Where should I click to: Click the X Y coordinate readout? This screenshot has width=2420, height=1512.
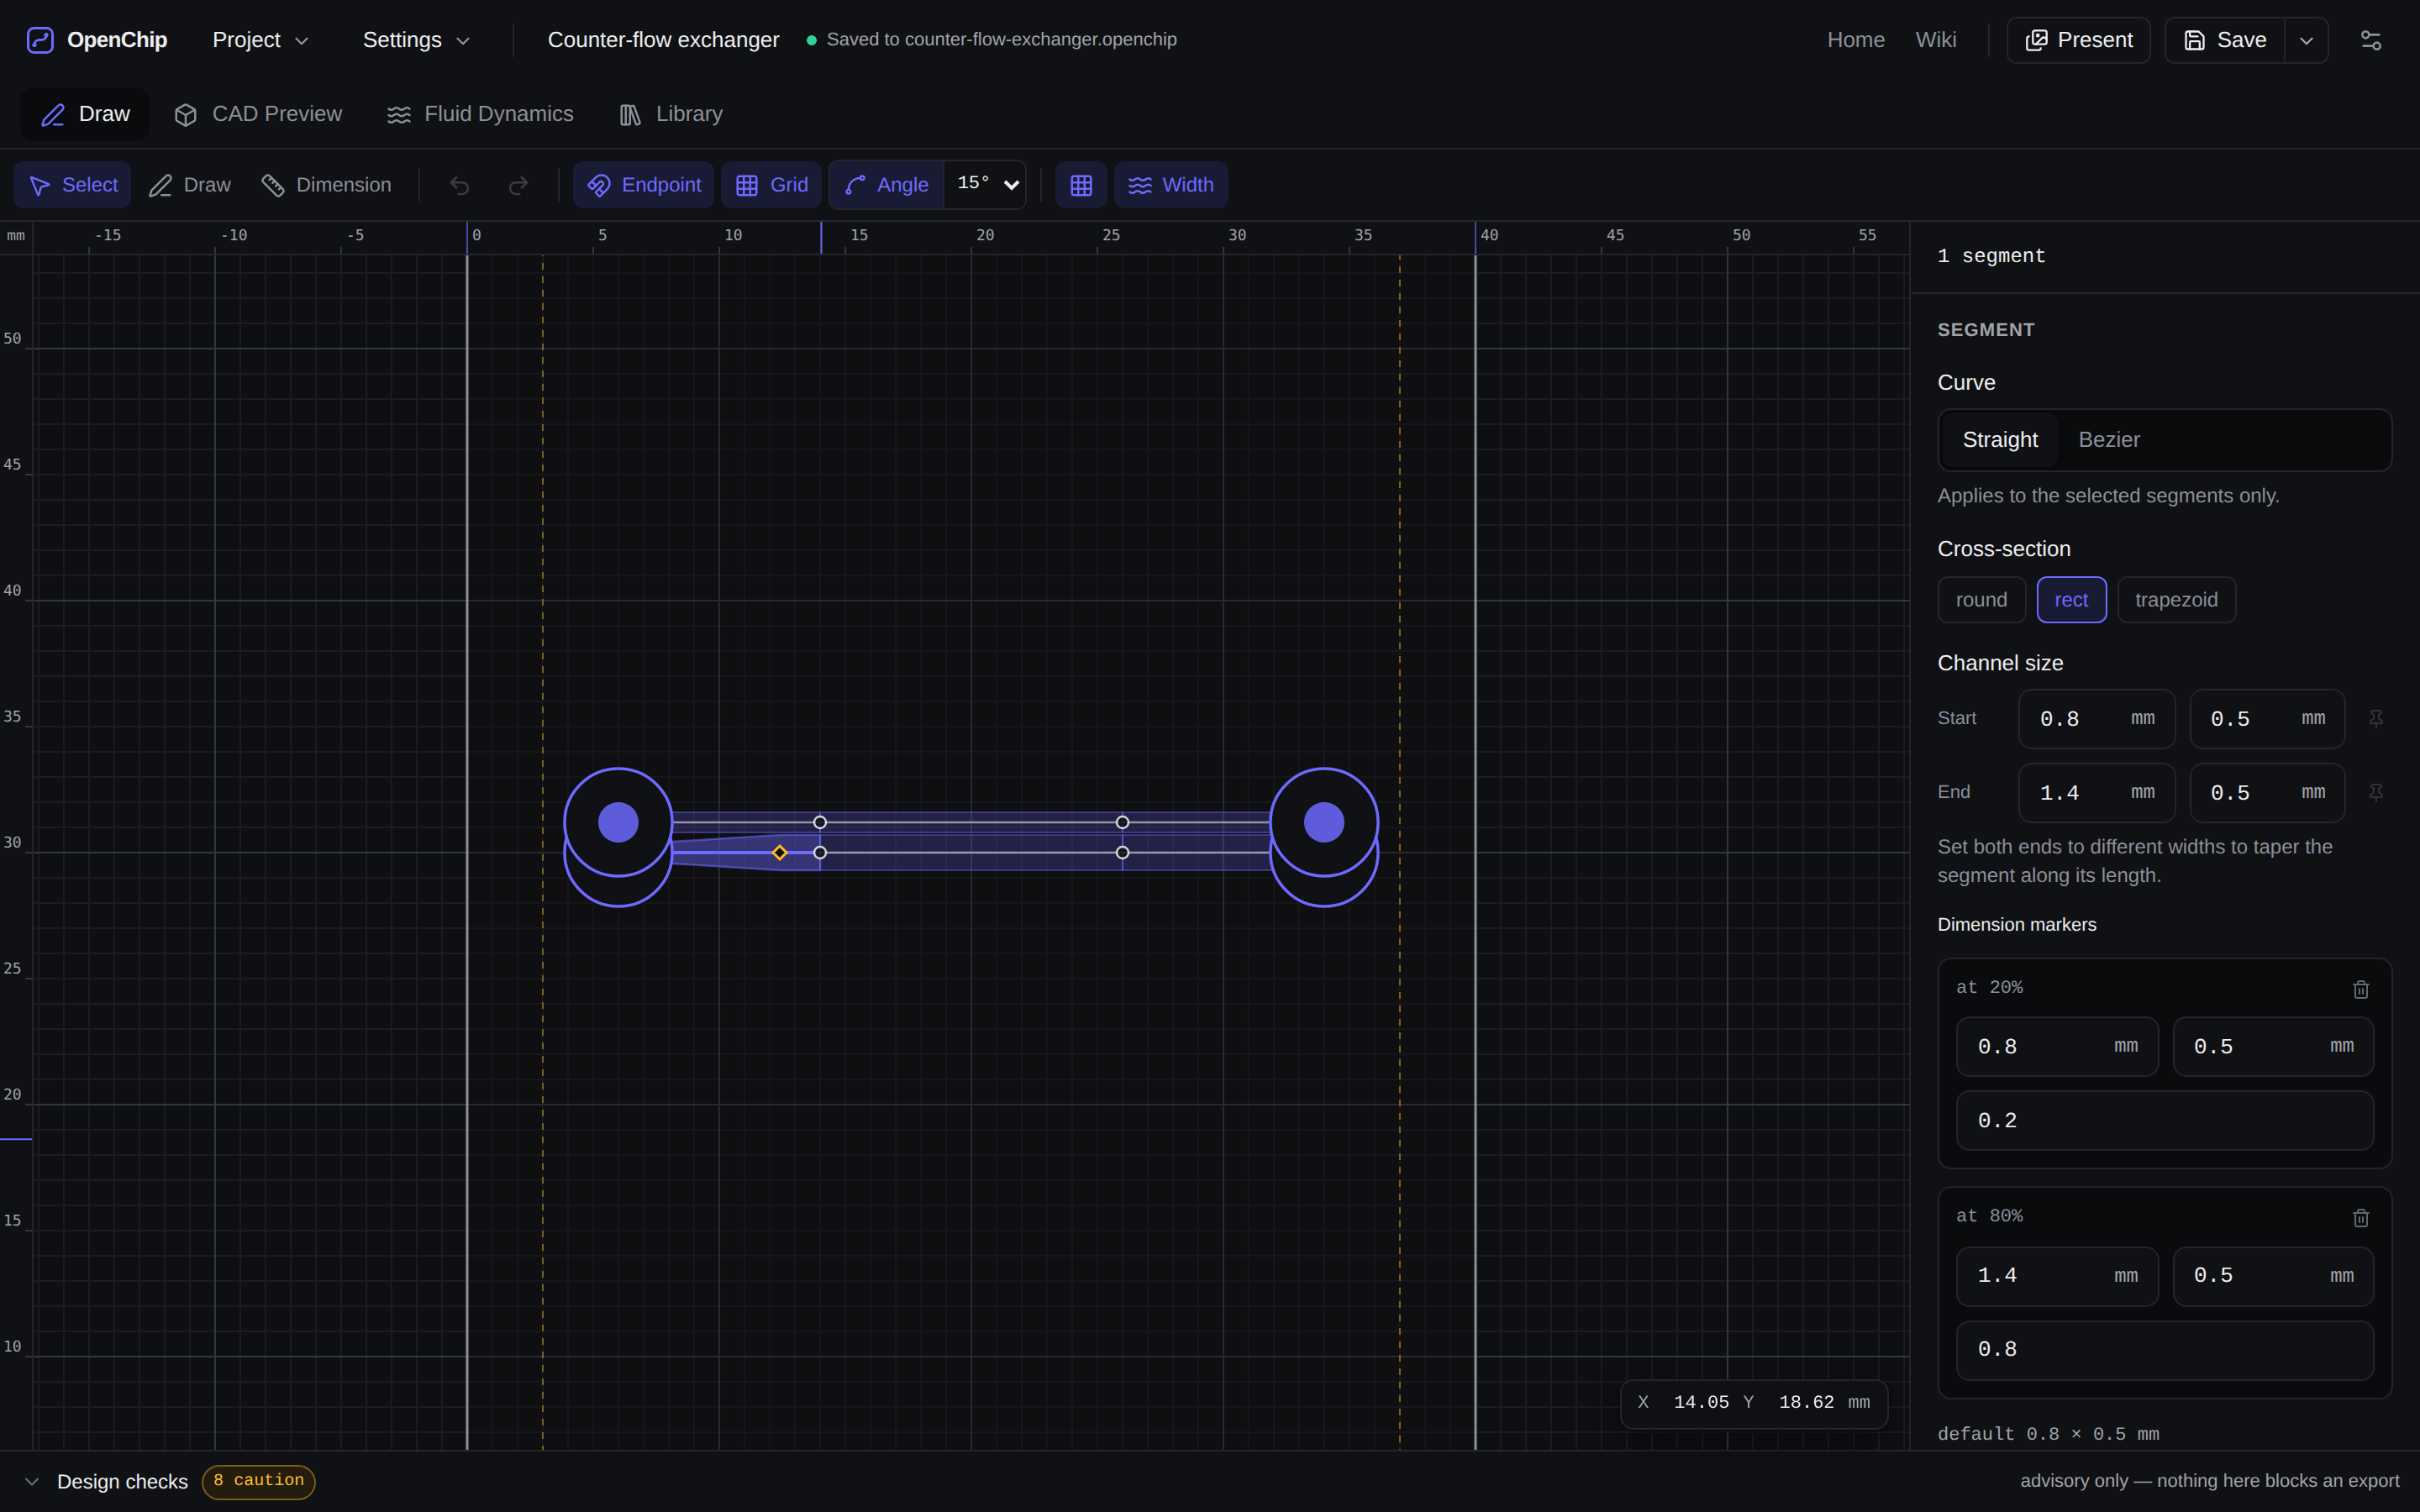click(1753, 1402)
